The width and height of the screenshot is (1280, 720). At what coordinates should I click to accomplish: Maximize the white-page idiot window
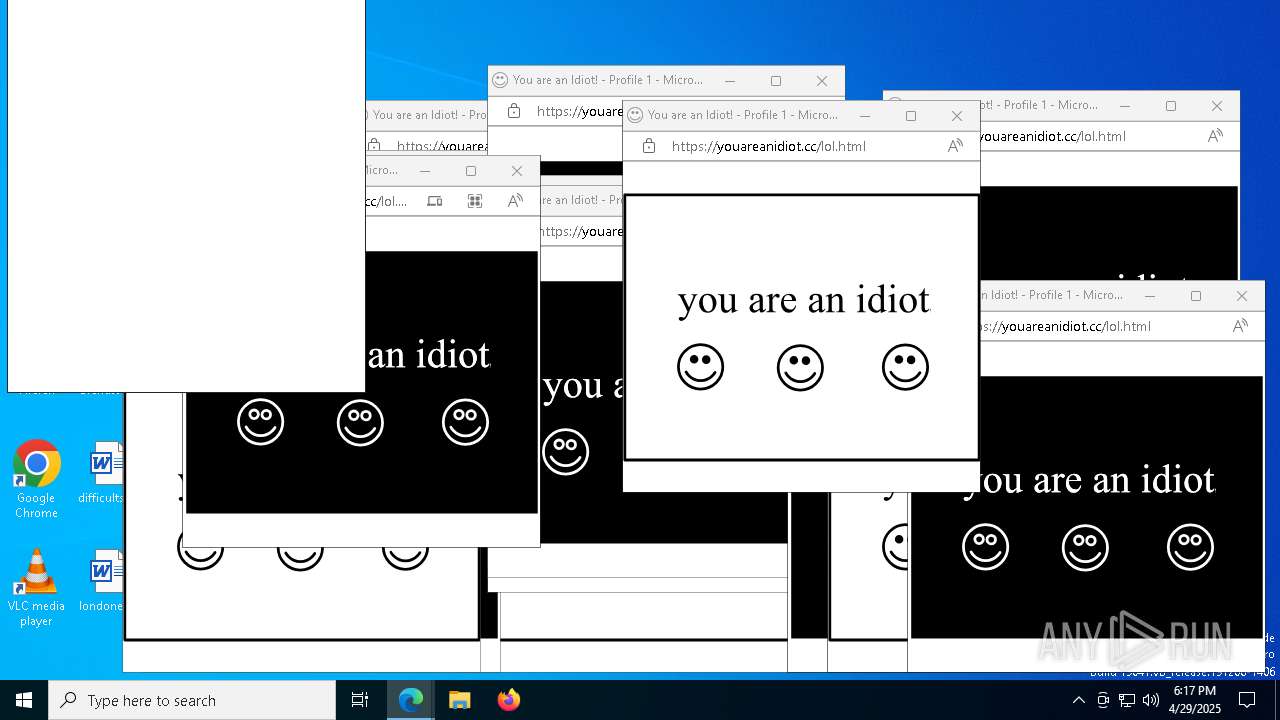click(911, 115)
